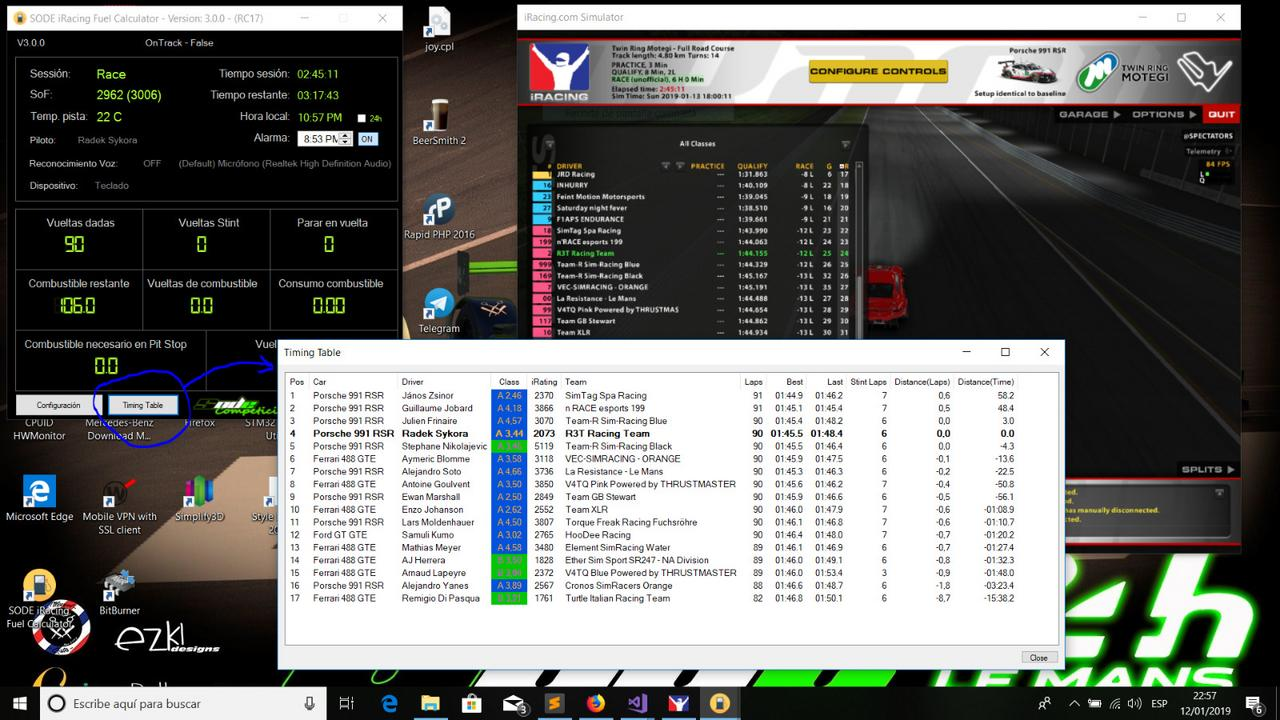
Task: Open Mail app from taskbar
Action: 514,703
